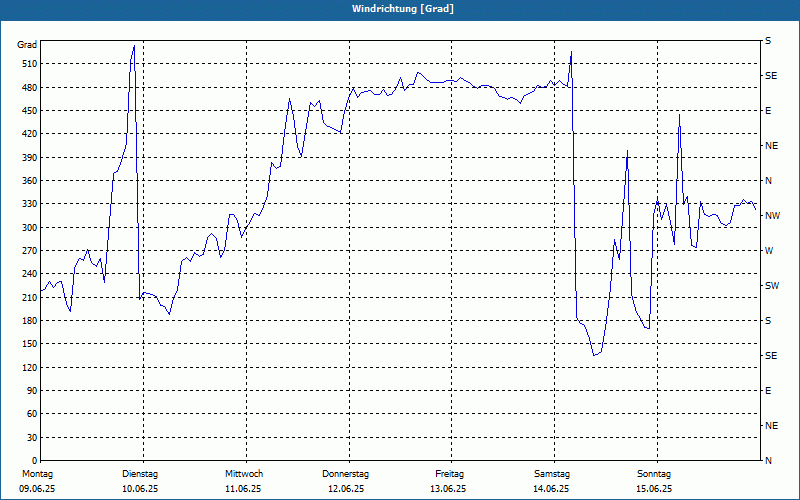The width and height of the screenshot is (800, 500).
Task: Select the 60 y-axis tick label
Action: tap(32, 414)
